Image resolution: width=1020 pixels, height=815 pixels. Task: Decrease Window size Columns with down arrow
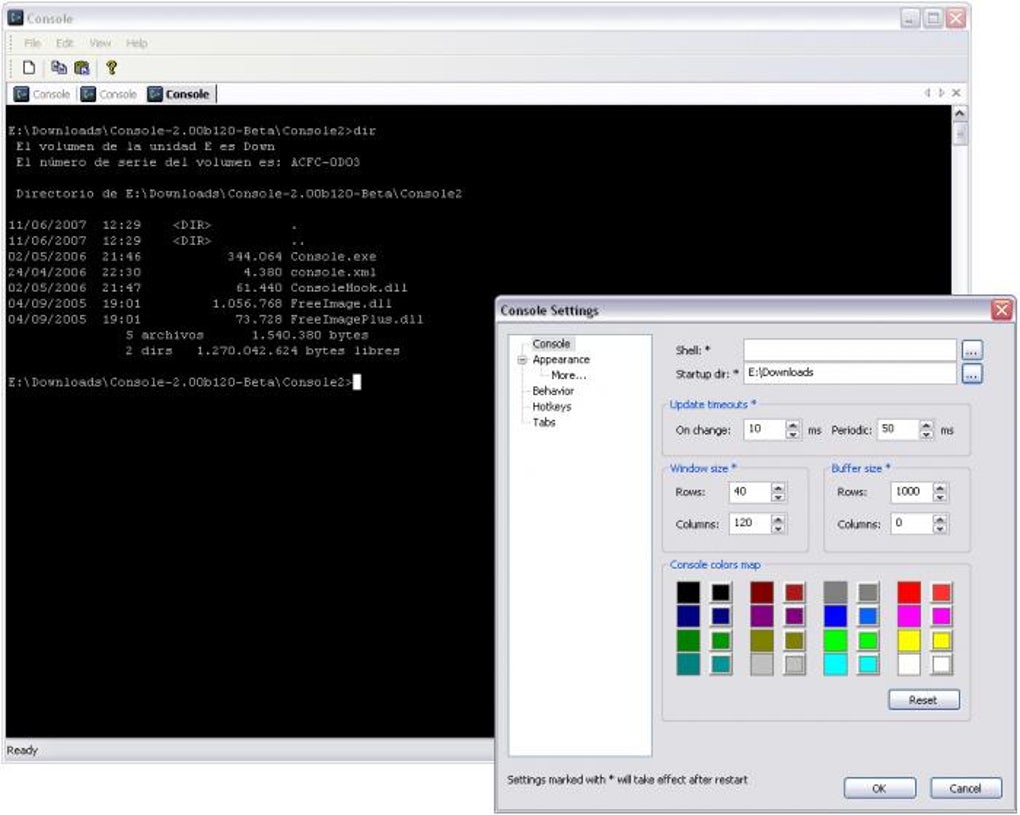point(778,529)
